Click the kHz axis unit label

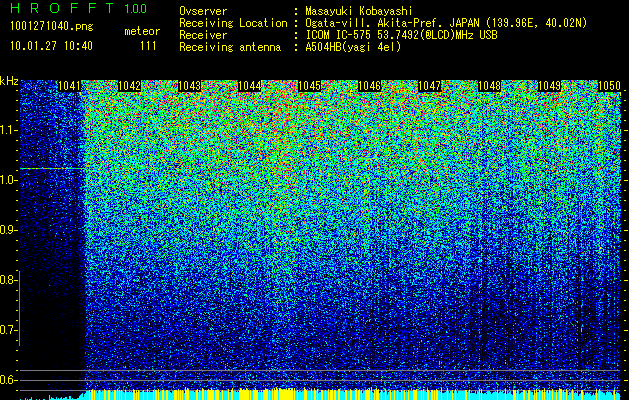[x=9, y=81]
